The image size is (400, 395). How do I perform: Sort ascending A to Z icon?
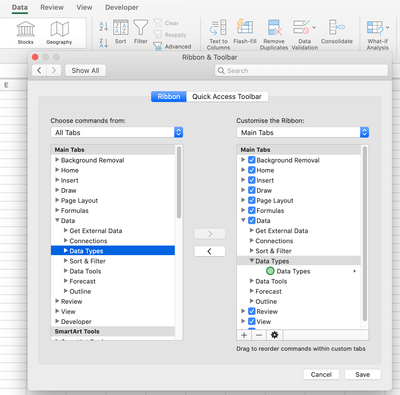coord(104,26)
